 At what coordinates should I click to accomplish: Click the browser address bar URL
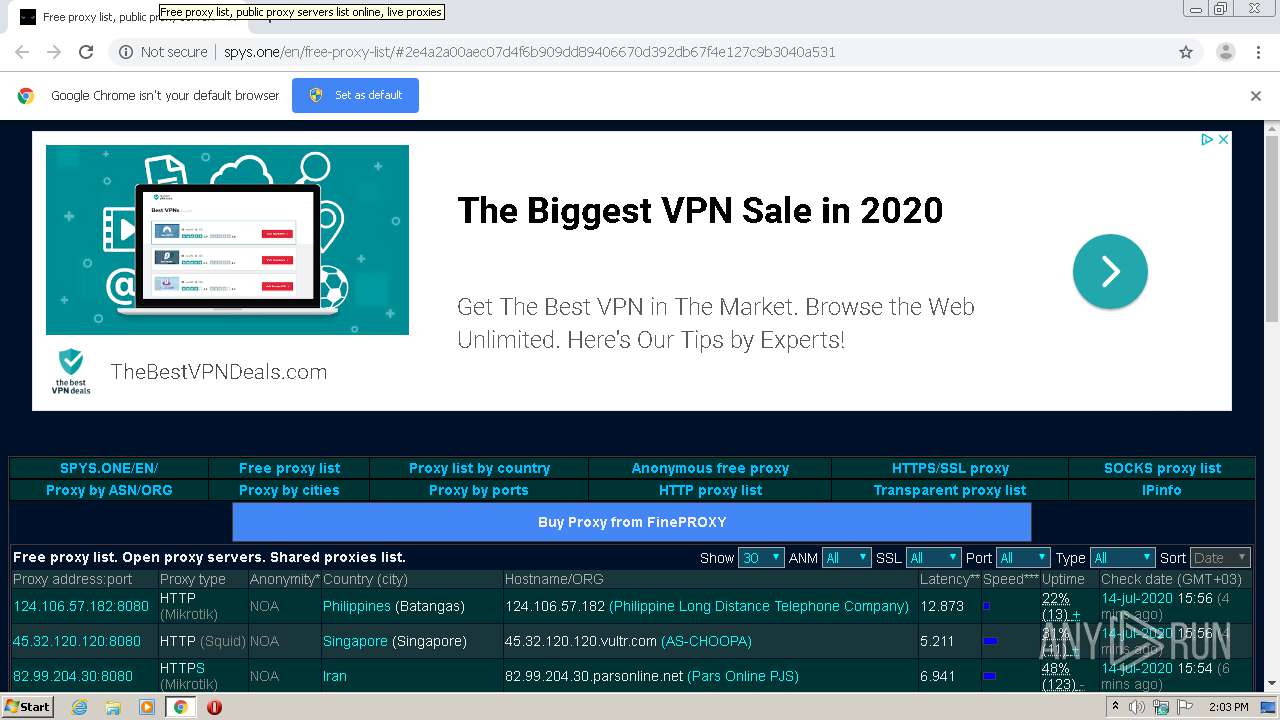point(529,52)
